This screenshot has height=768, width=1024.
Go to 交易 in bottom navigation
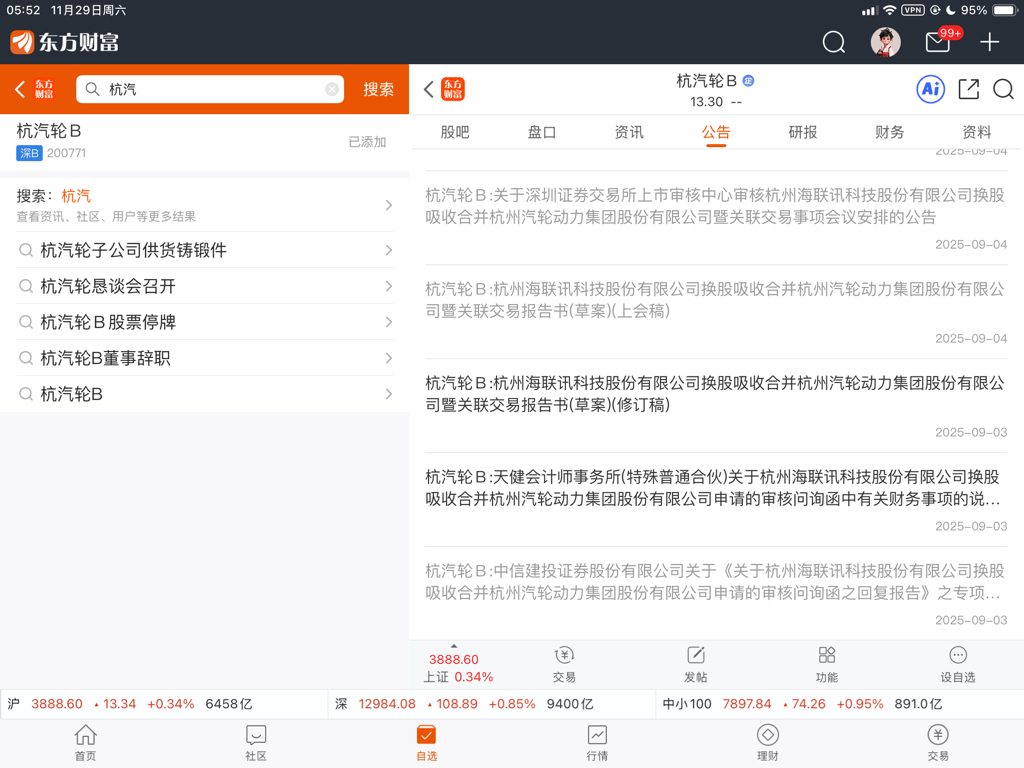point(938,743)
